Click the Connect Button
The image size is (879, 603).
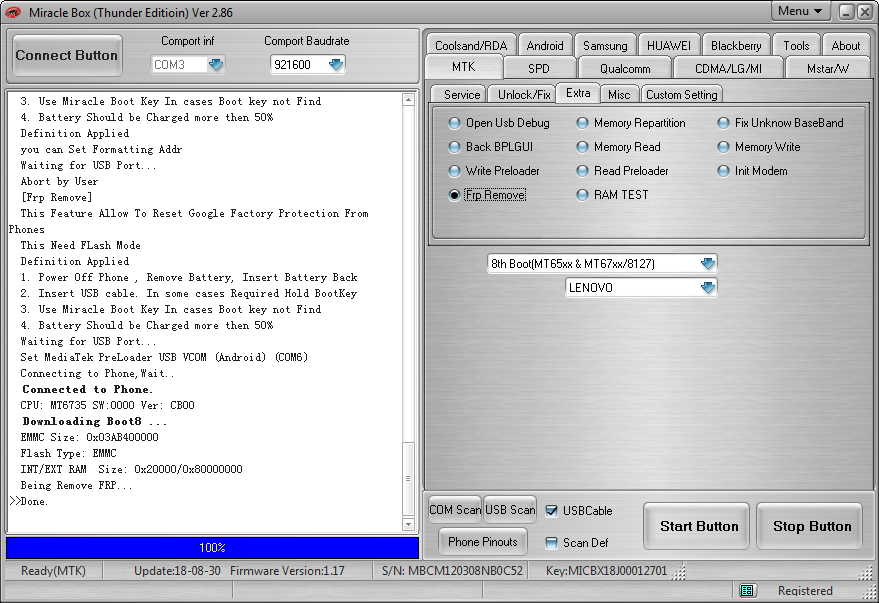point(67,55)
